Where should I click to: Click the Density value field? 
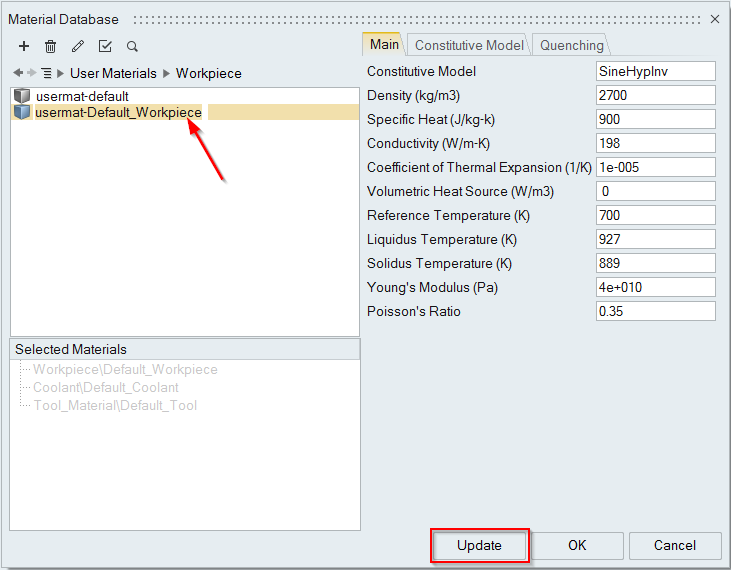click(x=655, y=95)
